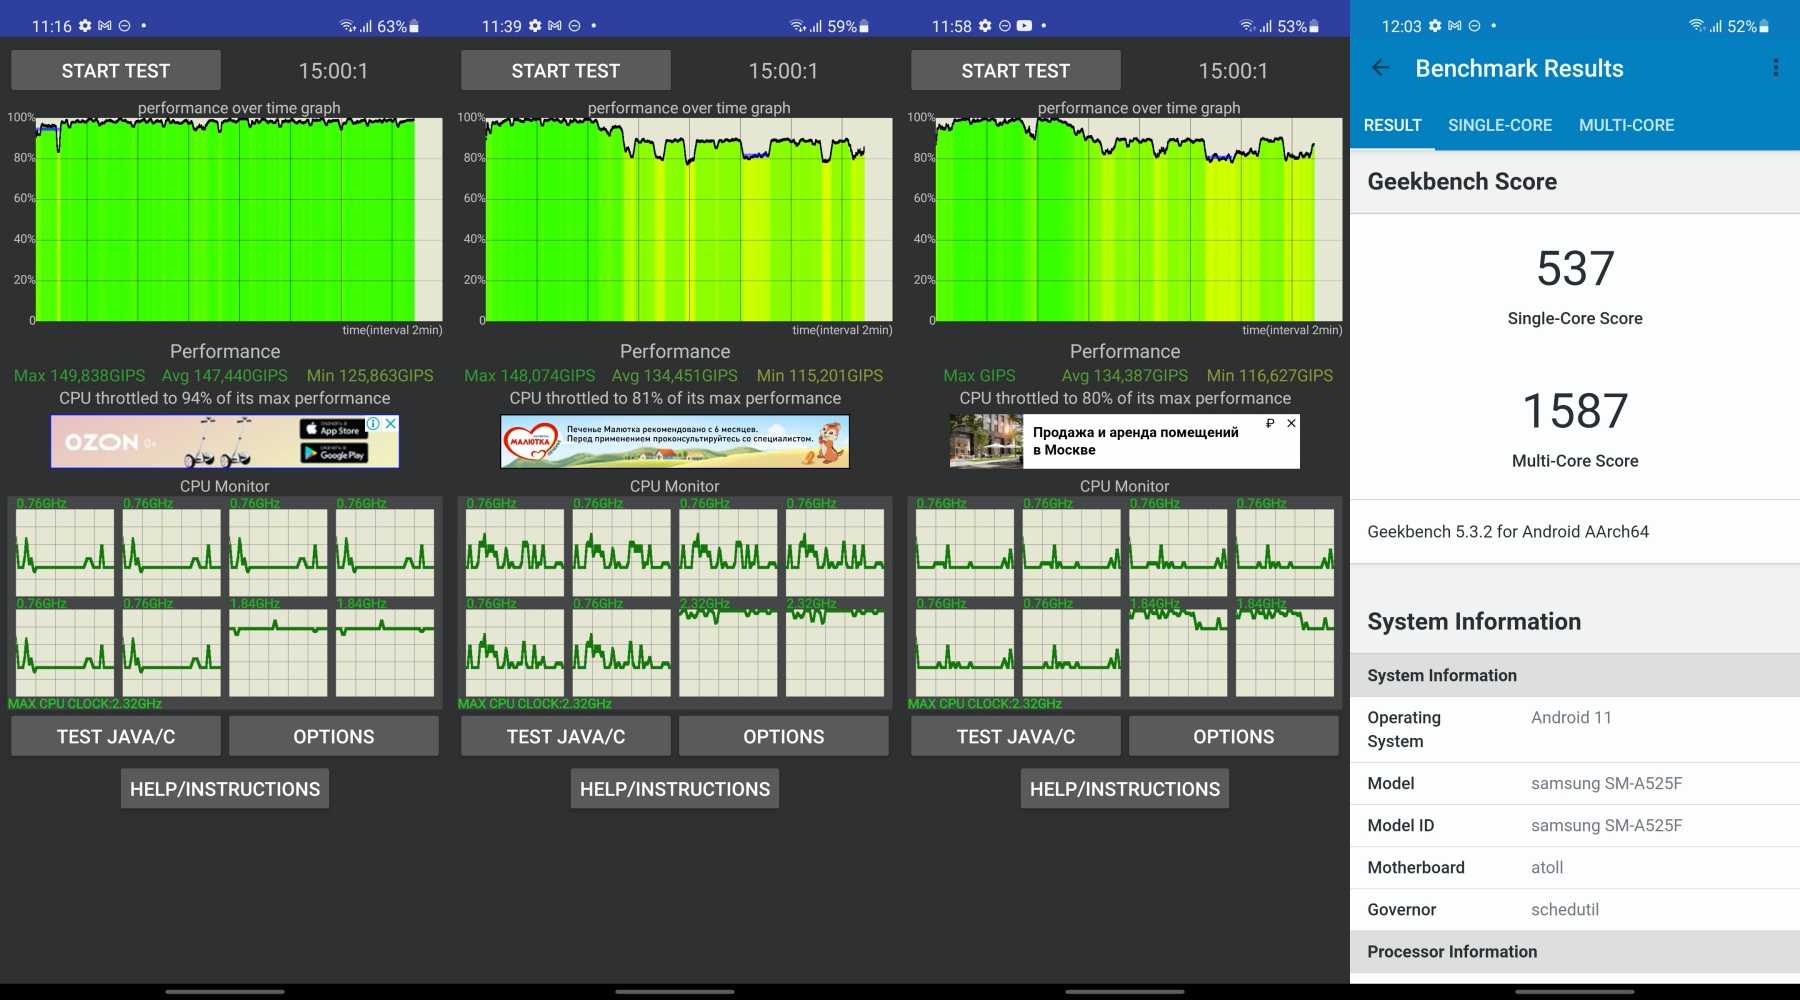This screenshot has width=1800, height=1000.
Task: Open the Малютка cookie ad banner
Action: click(x=675, y=442)
